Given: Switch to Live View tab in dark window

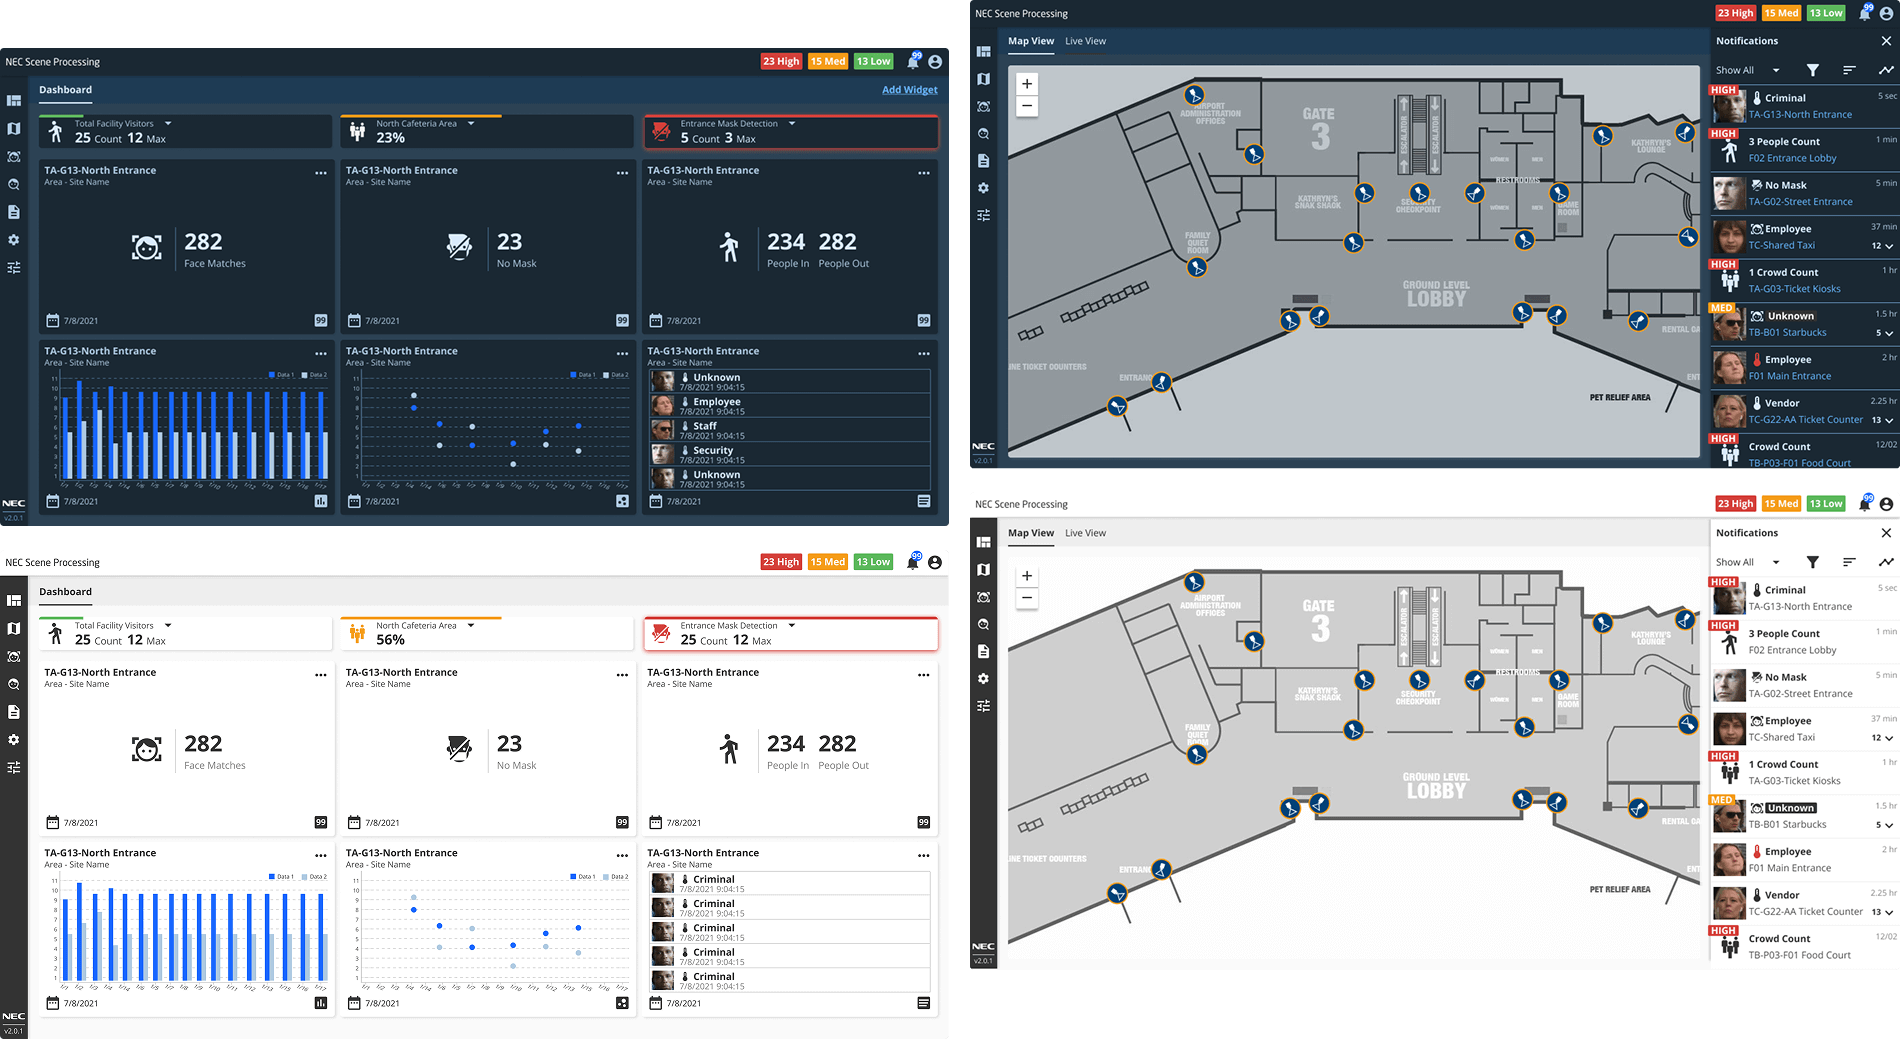Looking at the screenshot, I should click(x=1085, y=41).
